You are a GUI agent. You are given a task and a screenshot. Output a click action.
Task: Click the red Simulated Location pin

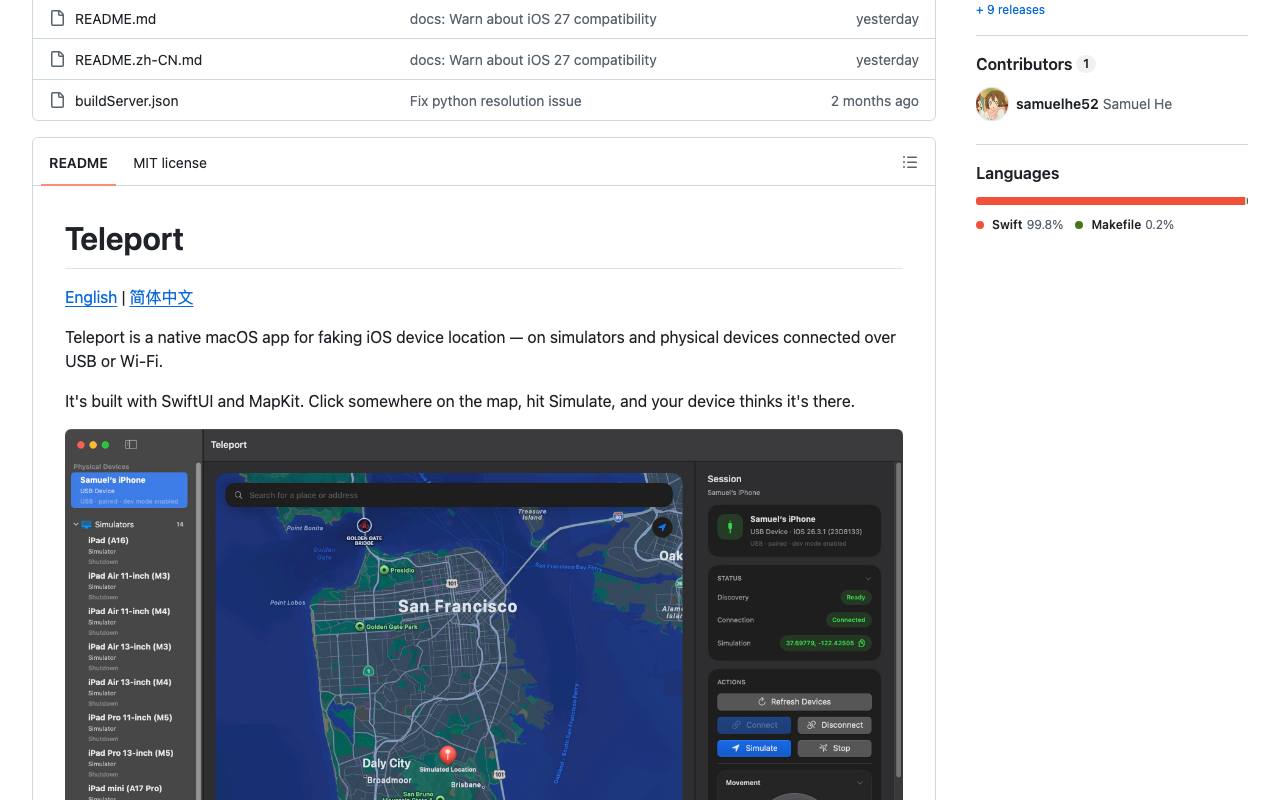coord(448,755)
